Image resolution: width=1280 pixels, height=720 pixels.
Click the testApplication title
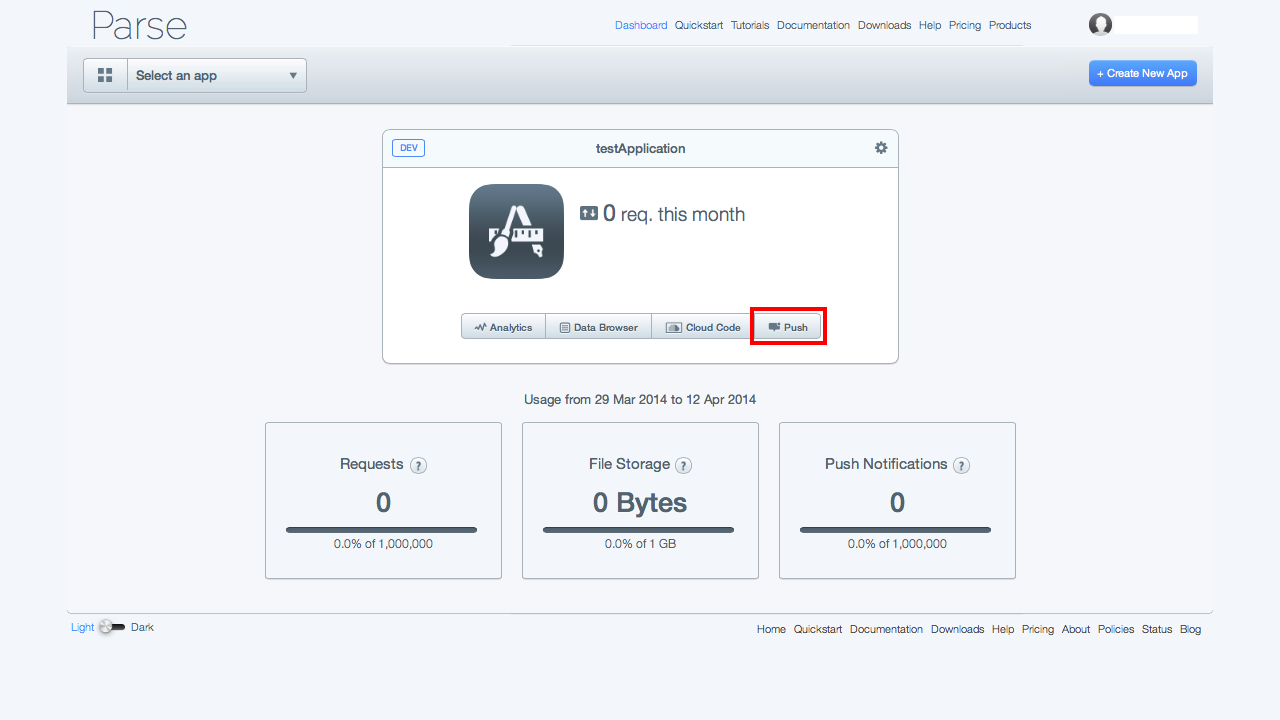coord(641,148)
